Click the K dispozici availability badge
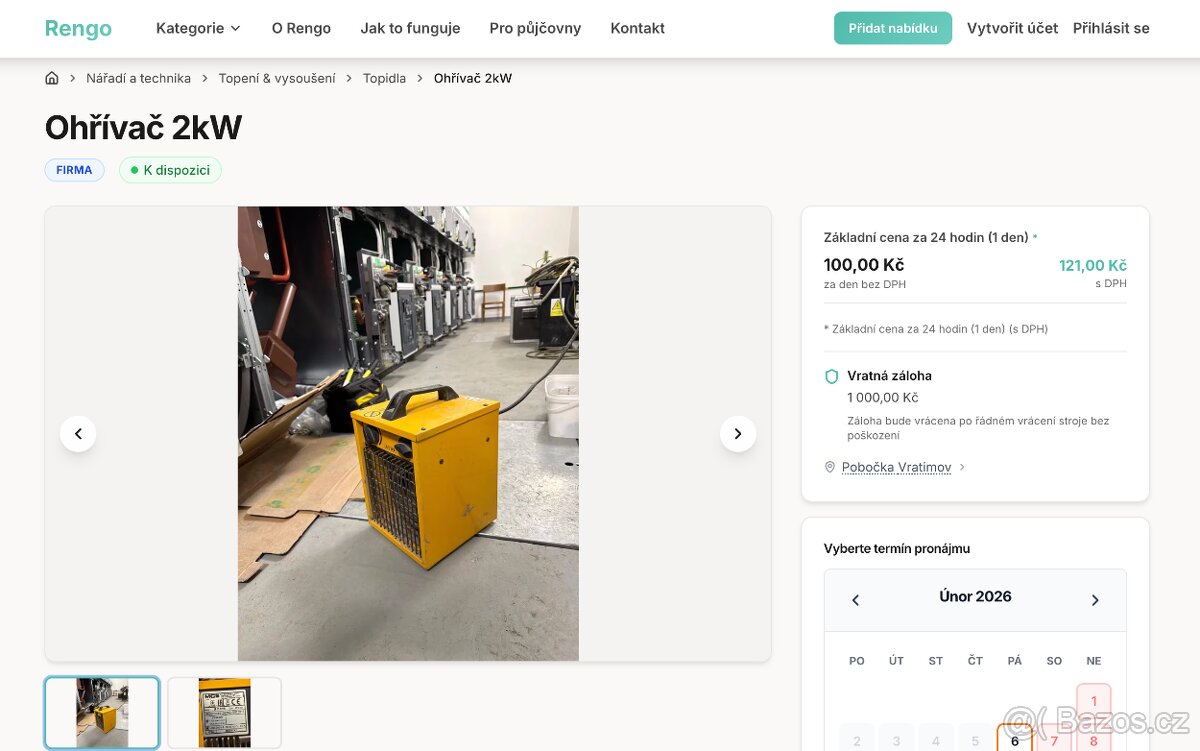The image size is (1200, 751). pos(170,170)
